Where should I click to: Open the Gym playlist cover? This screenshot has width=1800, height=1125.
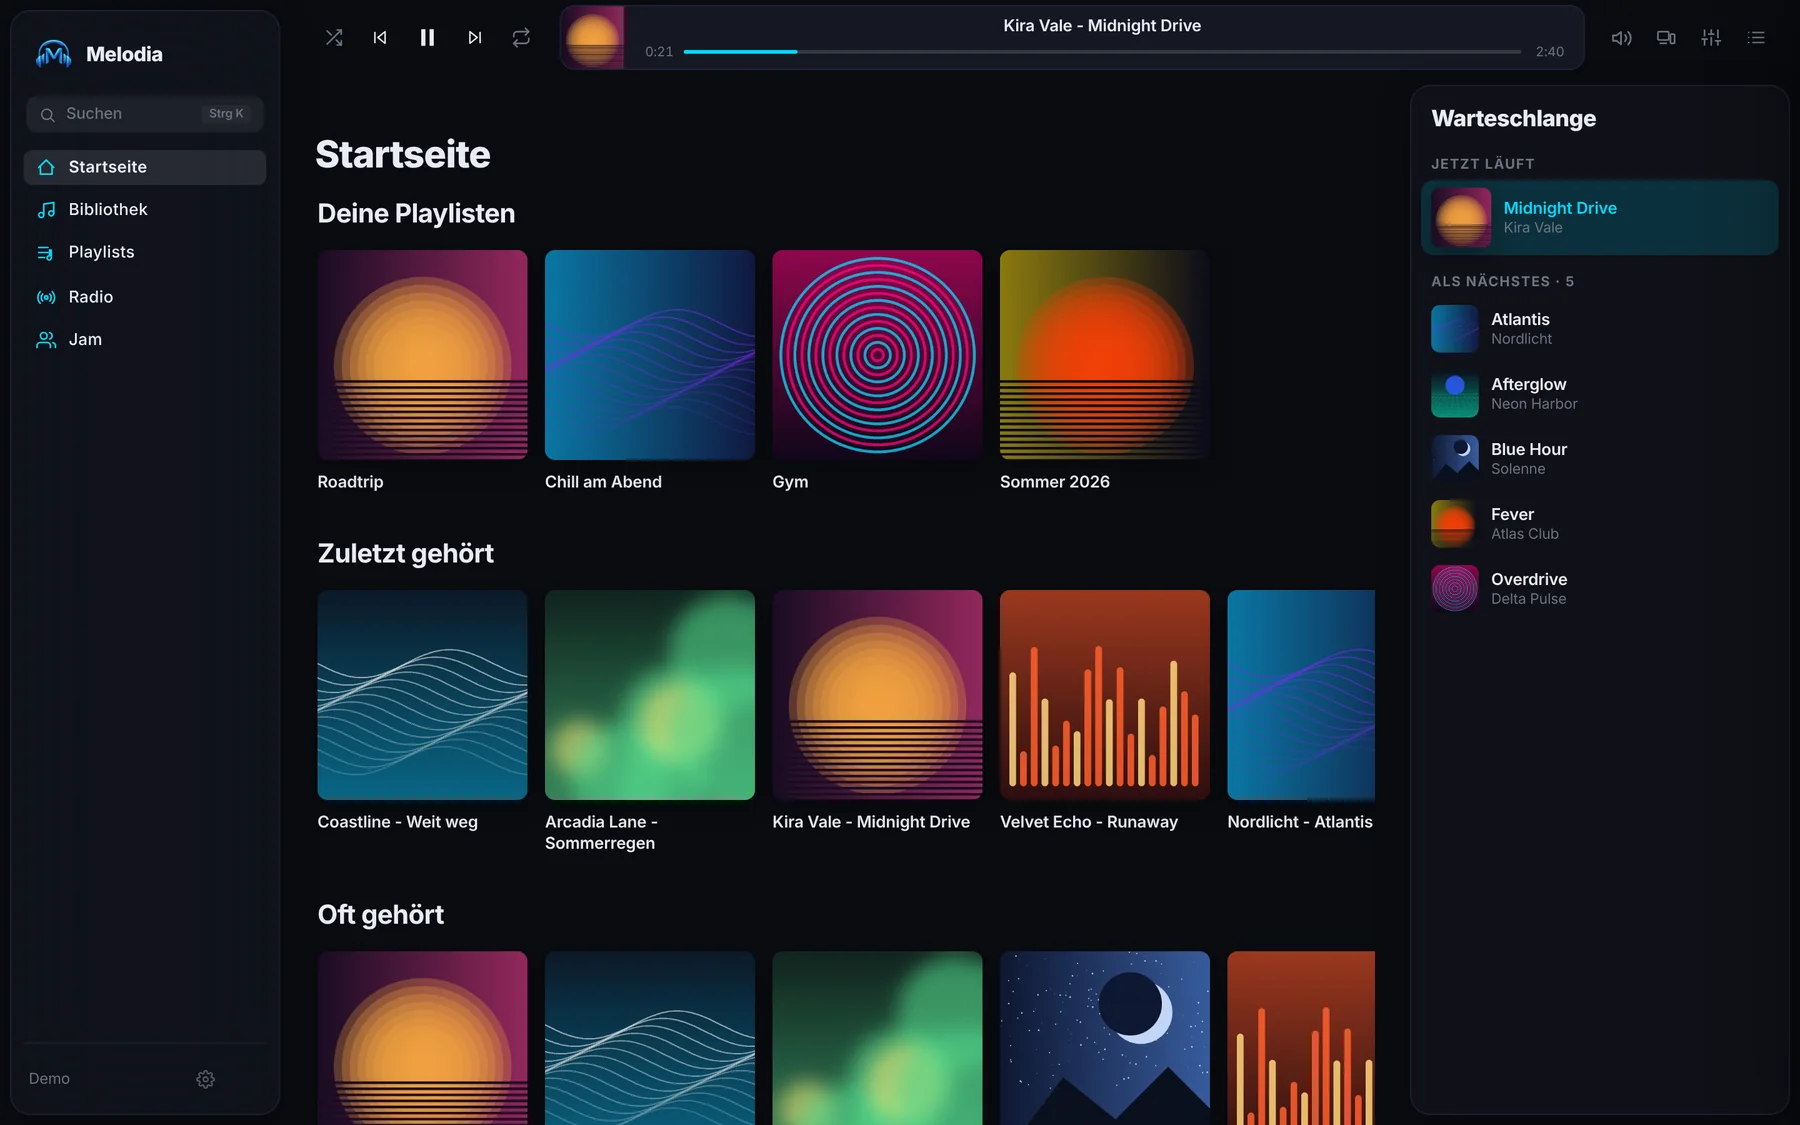pyautogui.click(x=877, y=355)
